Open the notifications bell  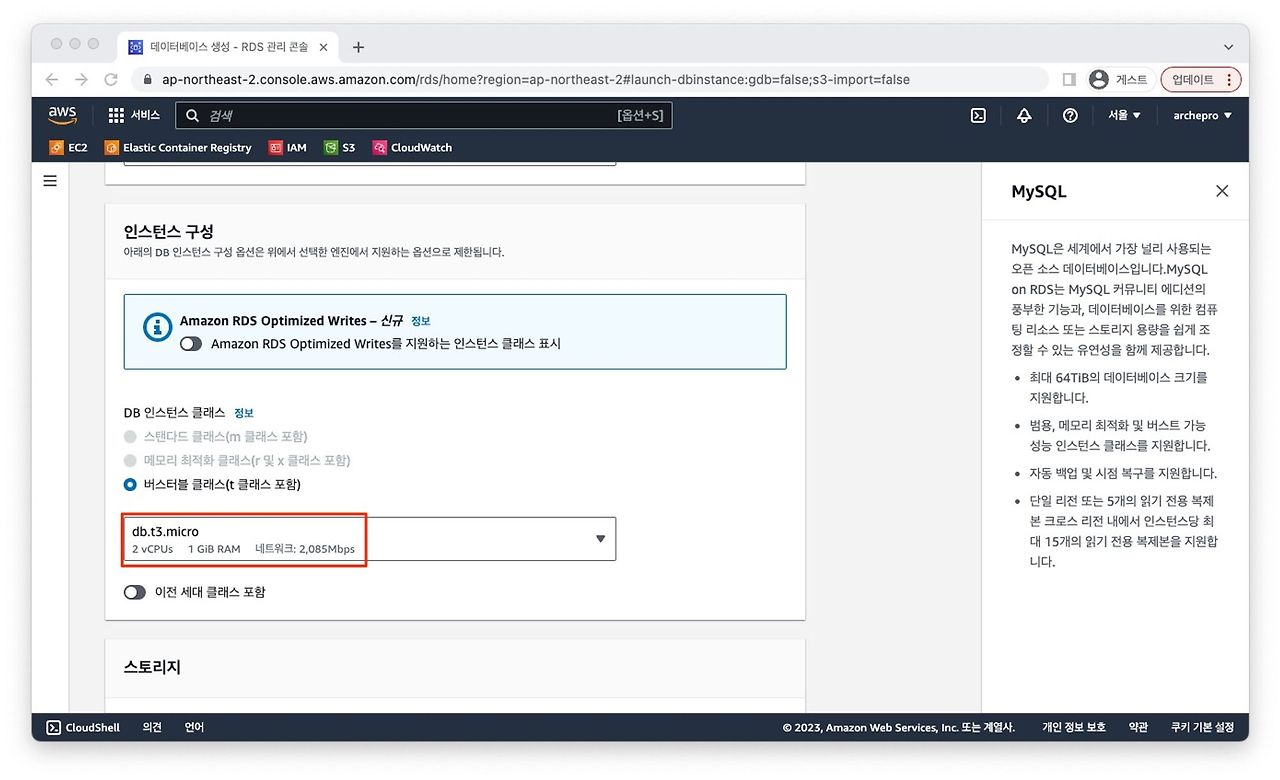tap(1024, 116)
